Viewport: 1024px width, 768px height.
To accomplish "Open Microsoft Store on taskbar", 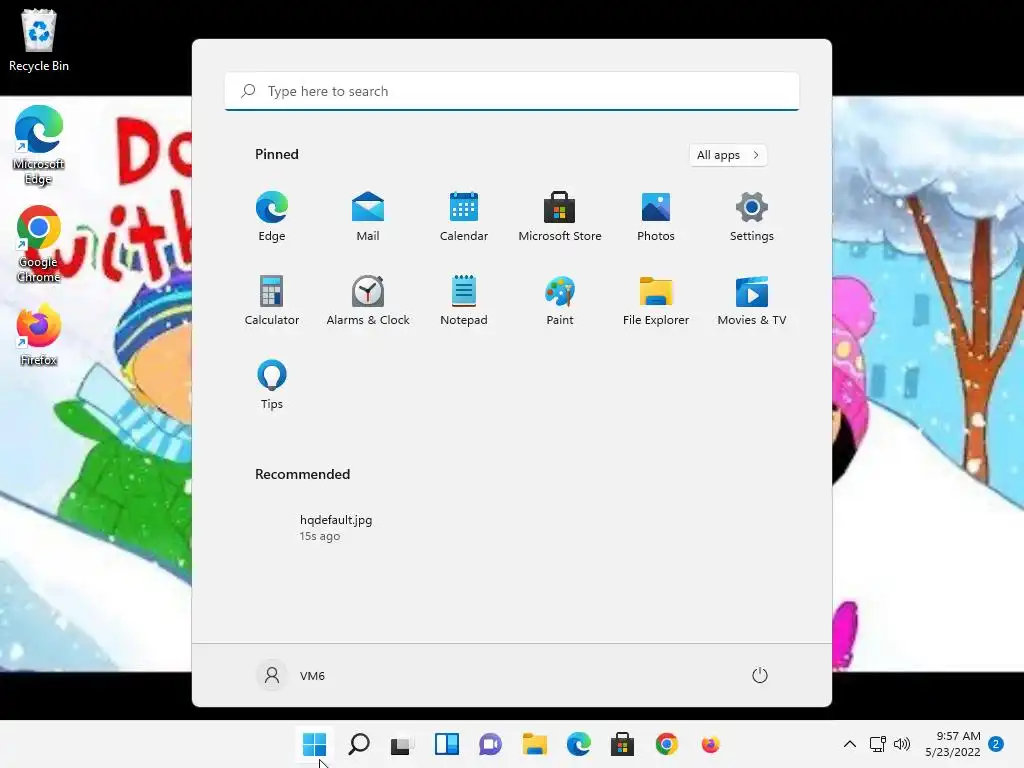I will tap(622, 744).
